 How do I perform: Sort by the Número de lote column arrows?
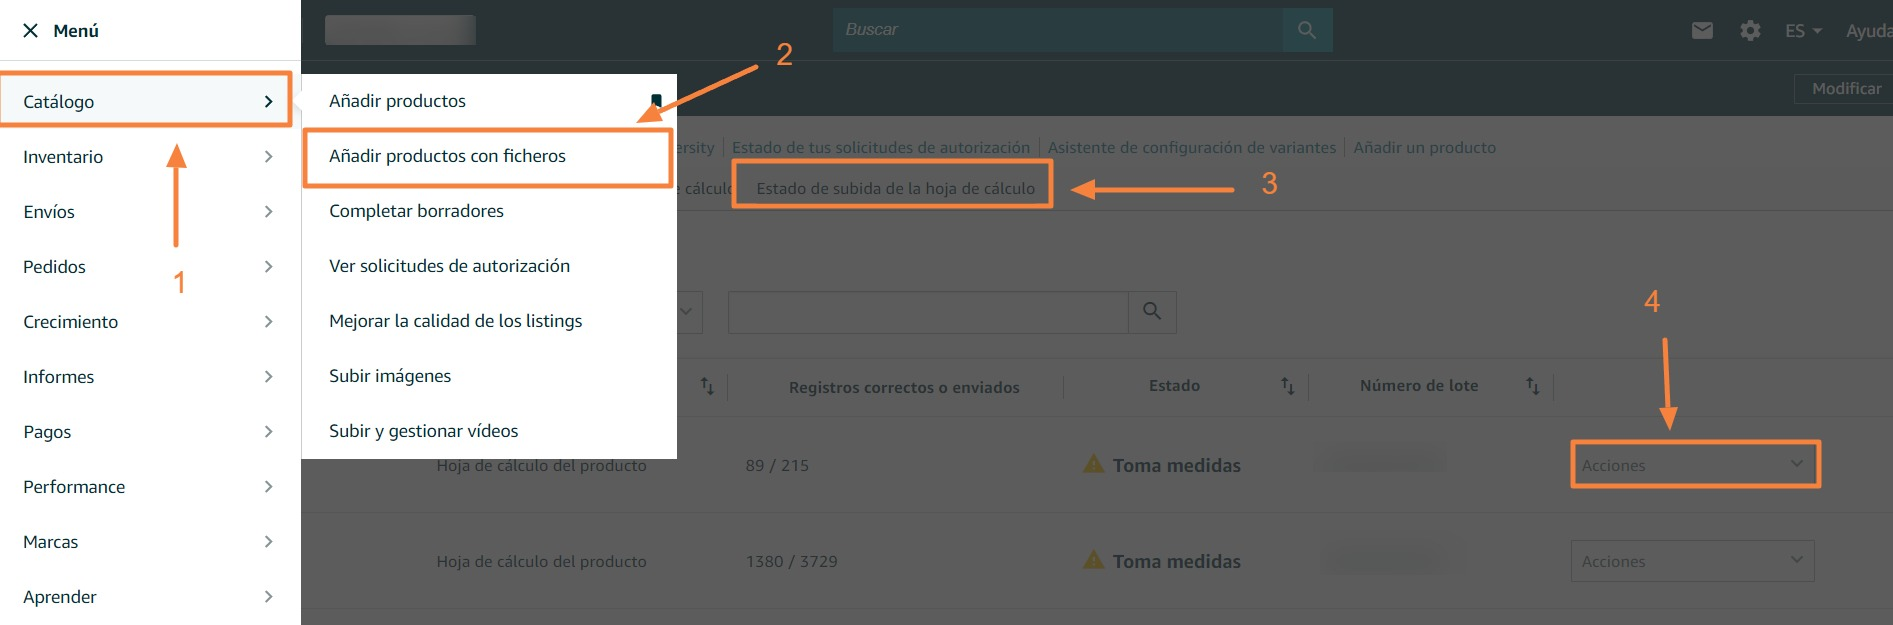1532,386
